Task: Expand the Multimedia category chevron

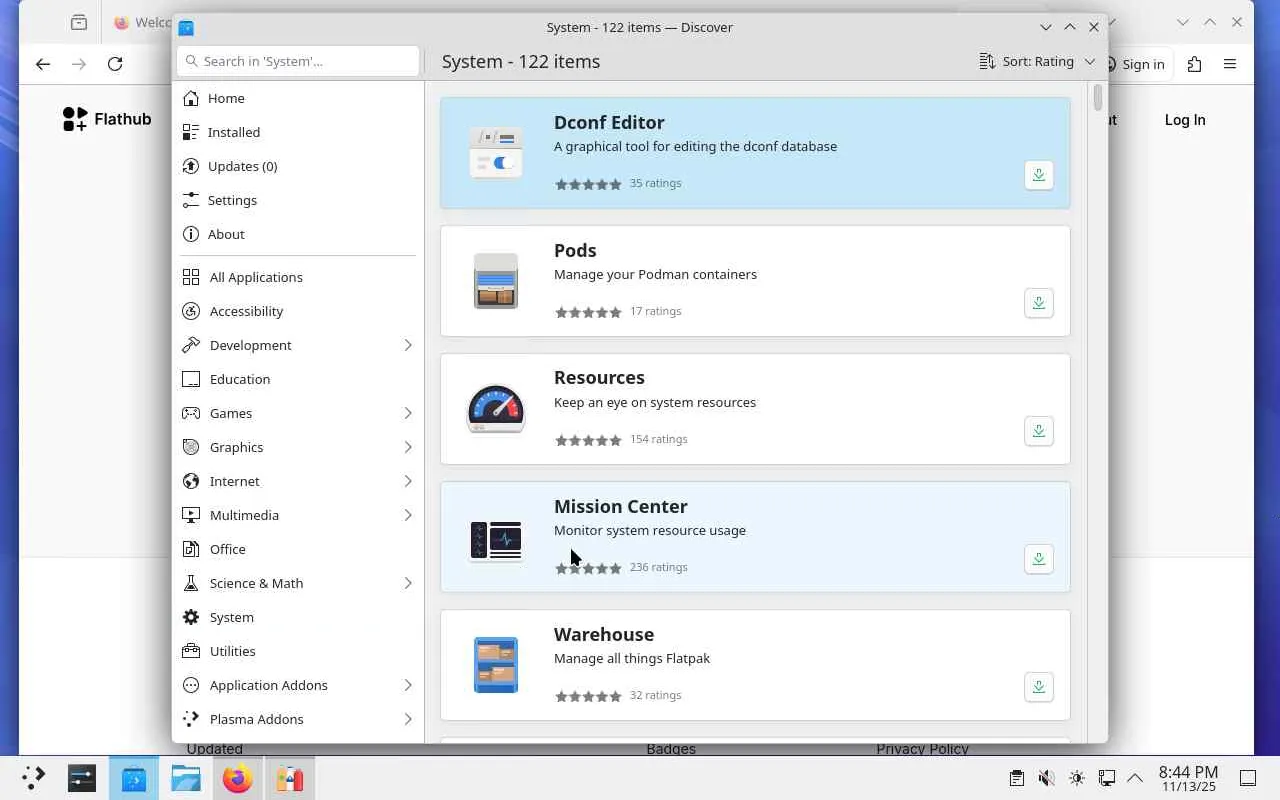Action: coord(408,515)
